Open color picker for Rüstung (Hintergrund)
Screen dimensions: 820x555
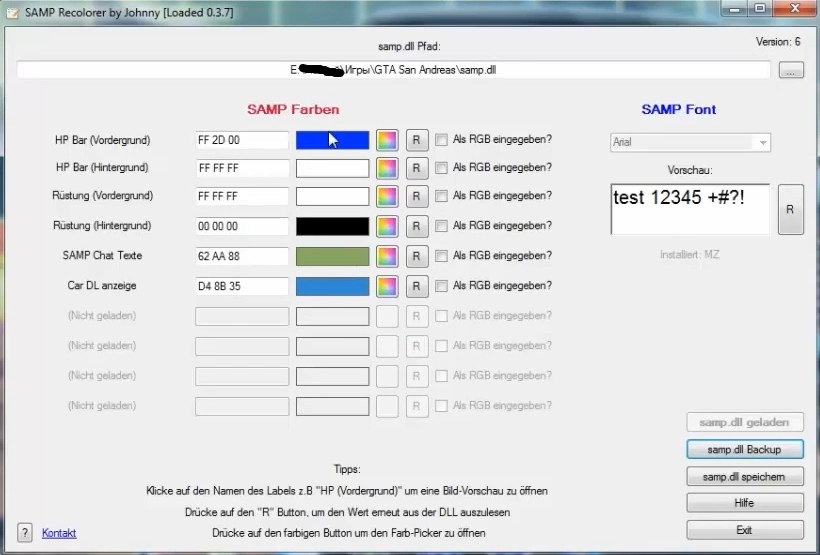click(x=387, y=226)
